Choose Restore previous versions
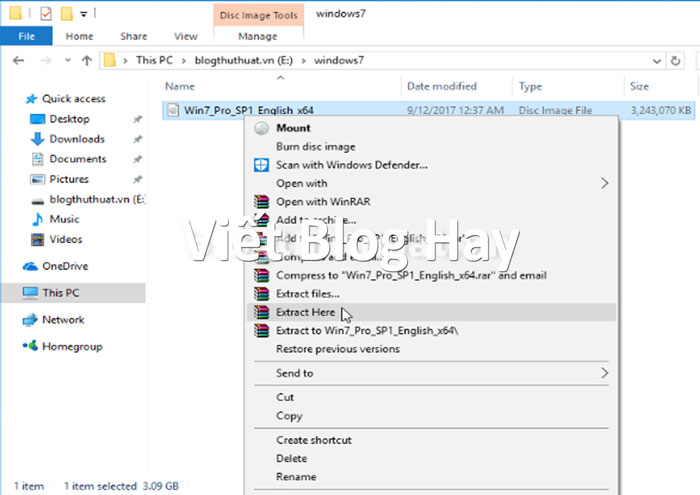This screenshot has height=495, width=700. (431, 349)
